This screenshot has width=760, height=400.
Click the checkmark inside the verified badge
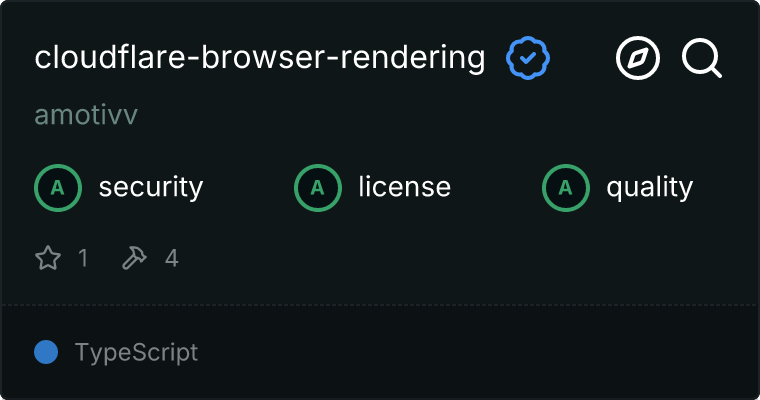point(528,58)
